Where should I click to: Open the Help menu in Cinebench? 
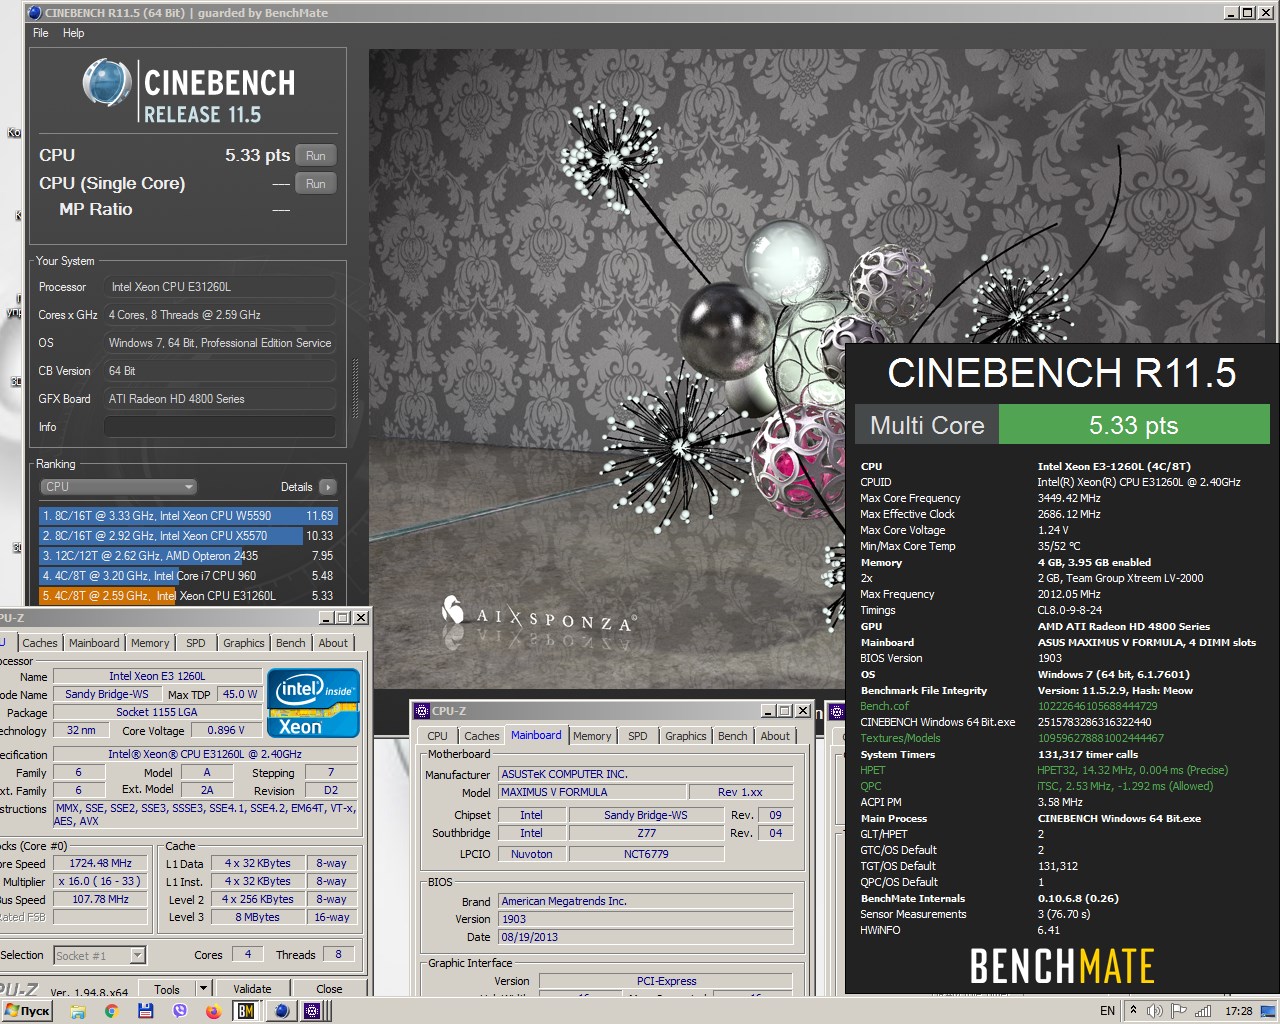tap(74, 33)
